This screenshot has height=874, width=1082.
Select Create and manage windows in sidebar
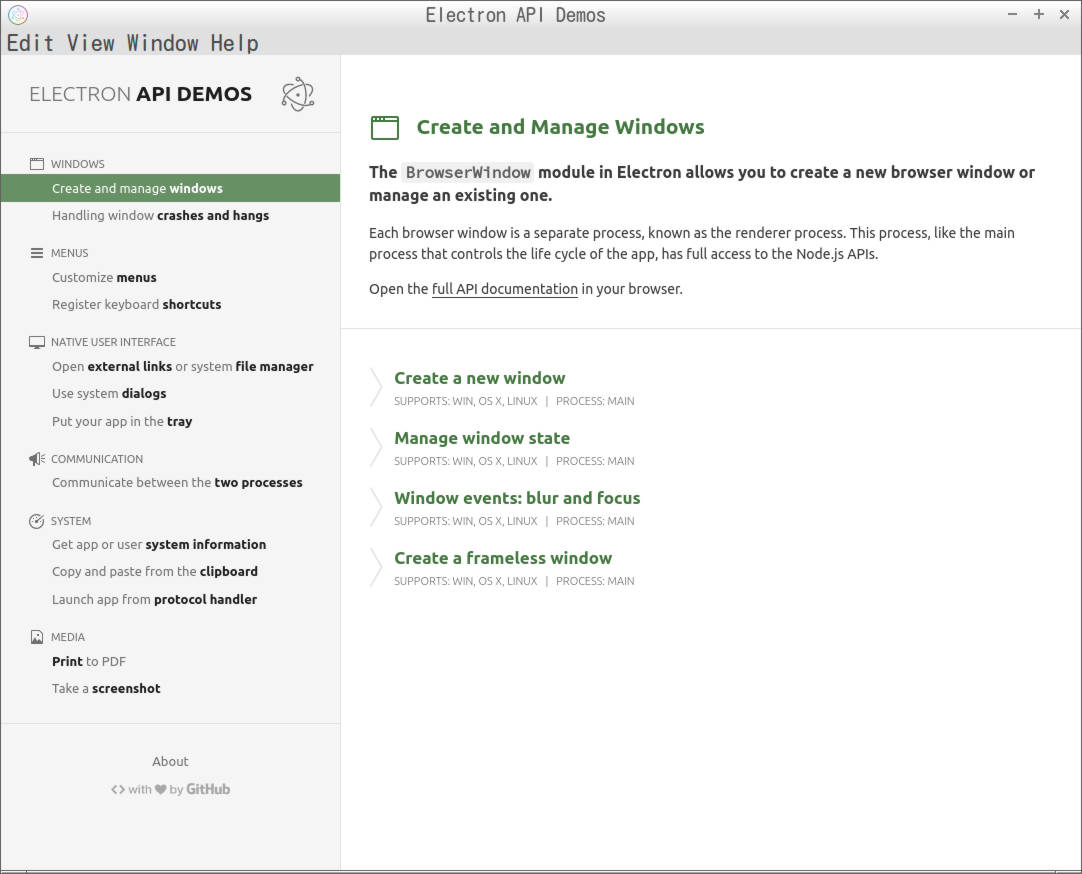(x=170, y=188)
